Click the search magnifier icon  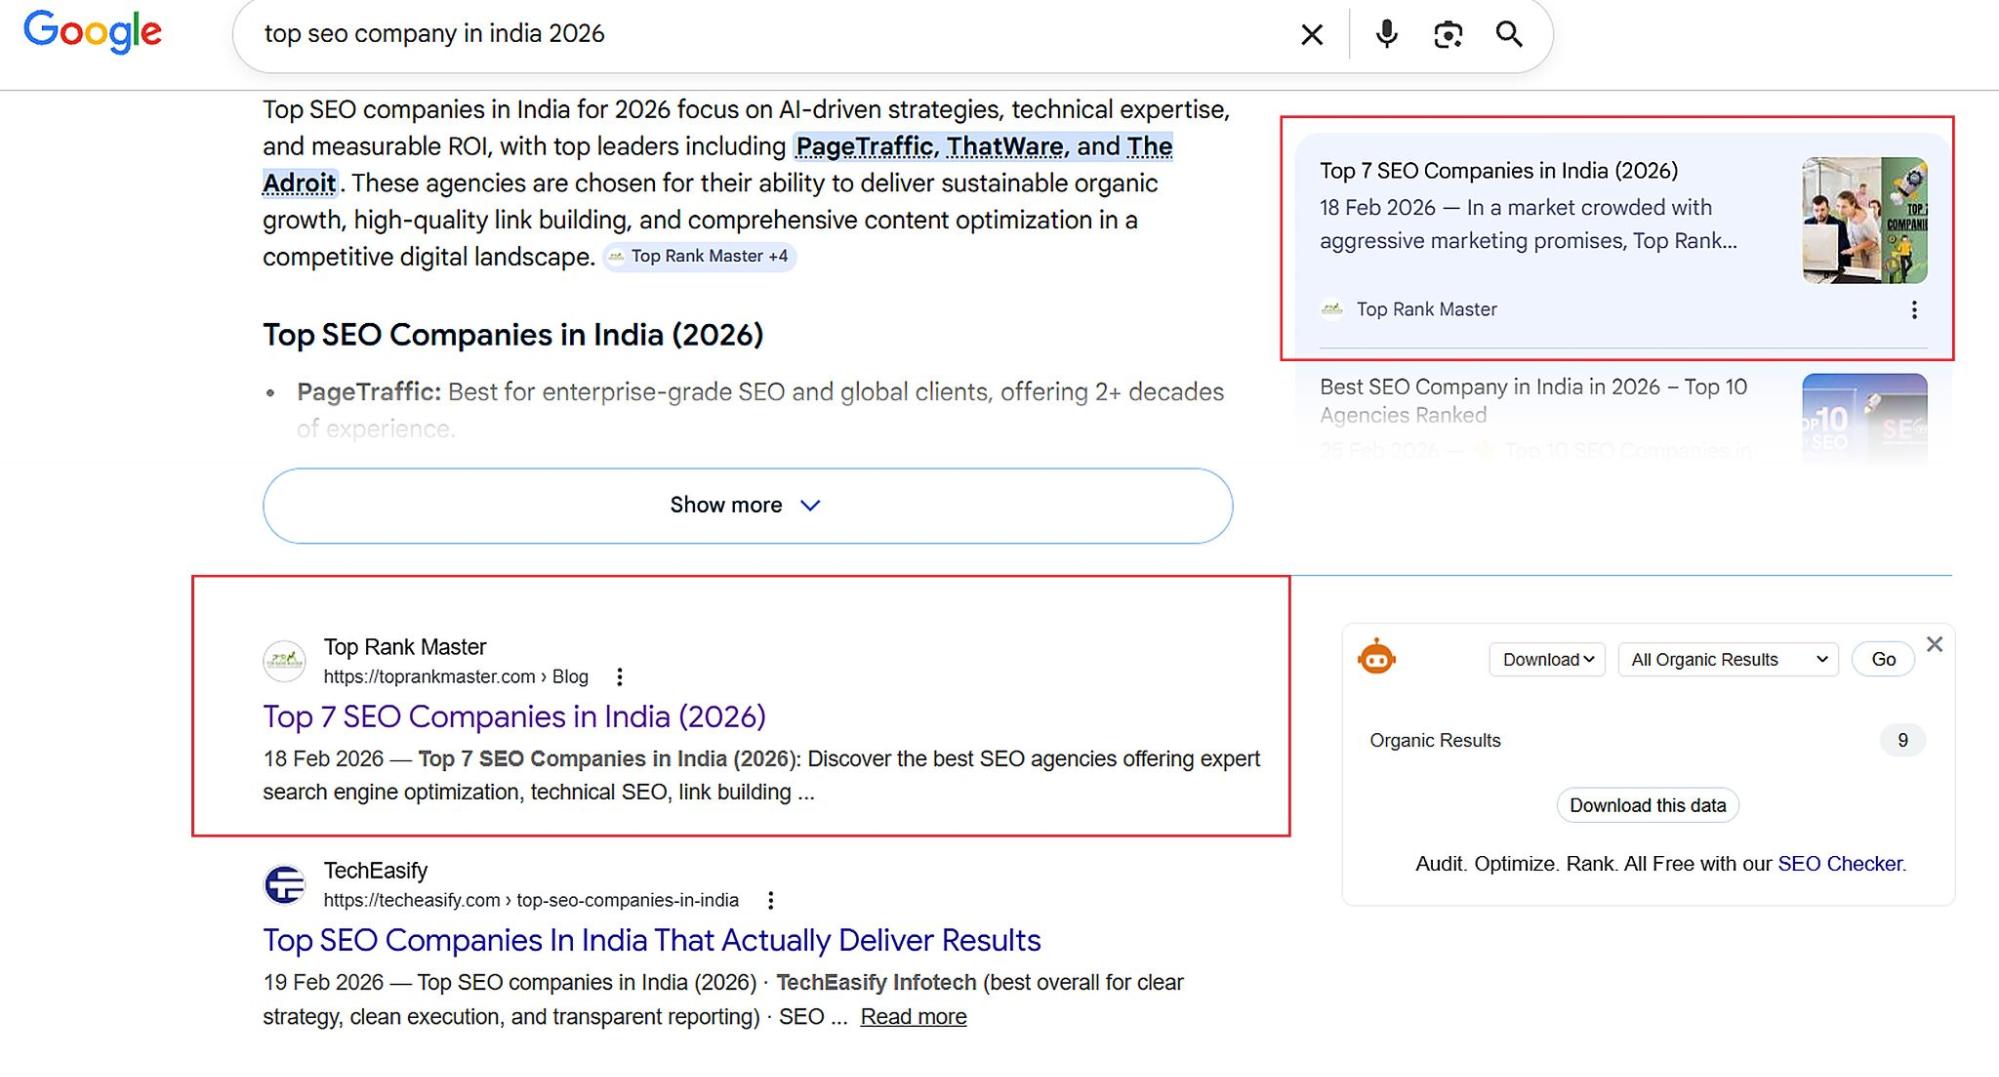(x=1509, y=33)
